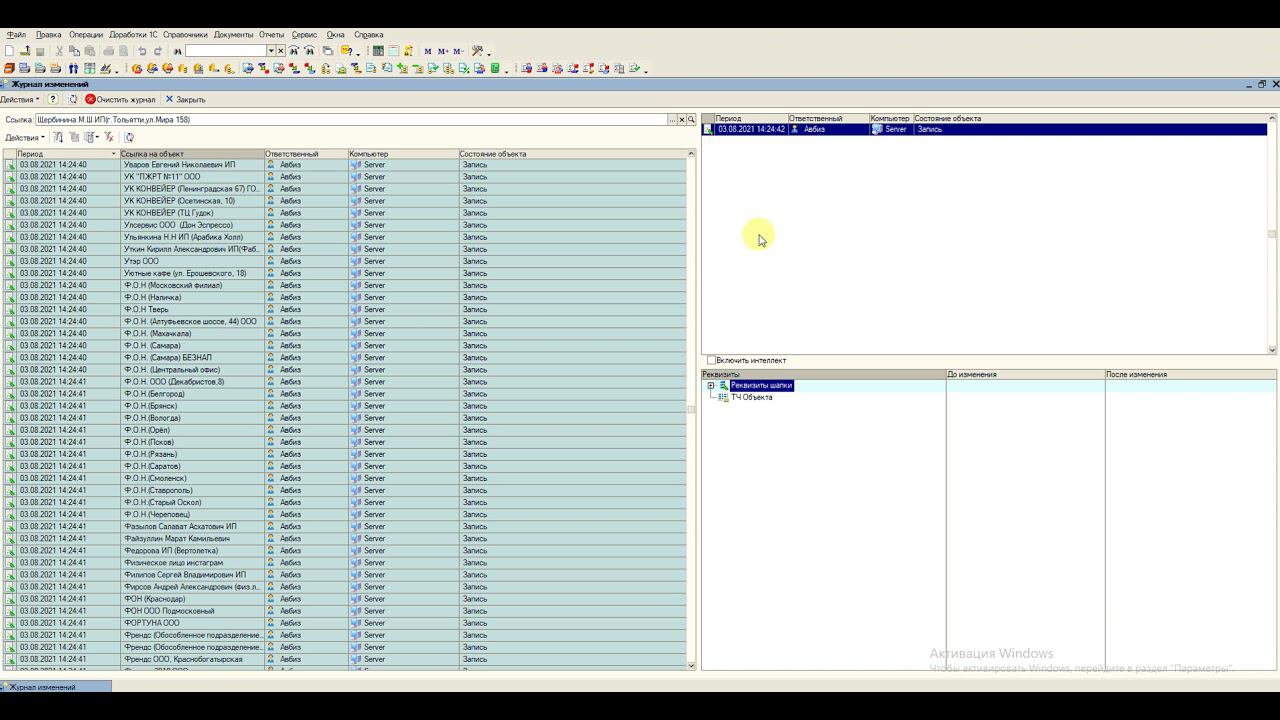Select the row Федорова ИП (Вертолетка)
This screenshot has width=1280, height=720.
coord(345,550)
